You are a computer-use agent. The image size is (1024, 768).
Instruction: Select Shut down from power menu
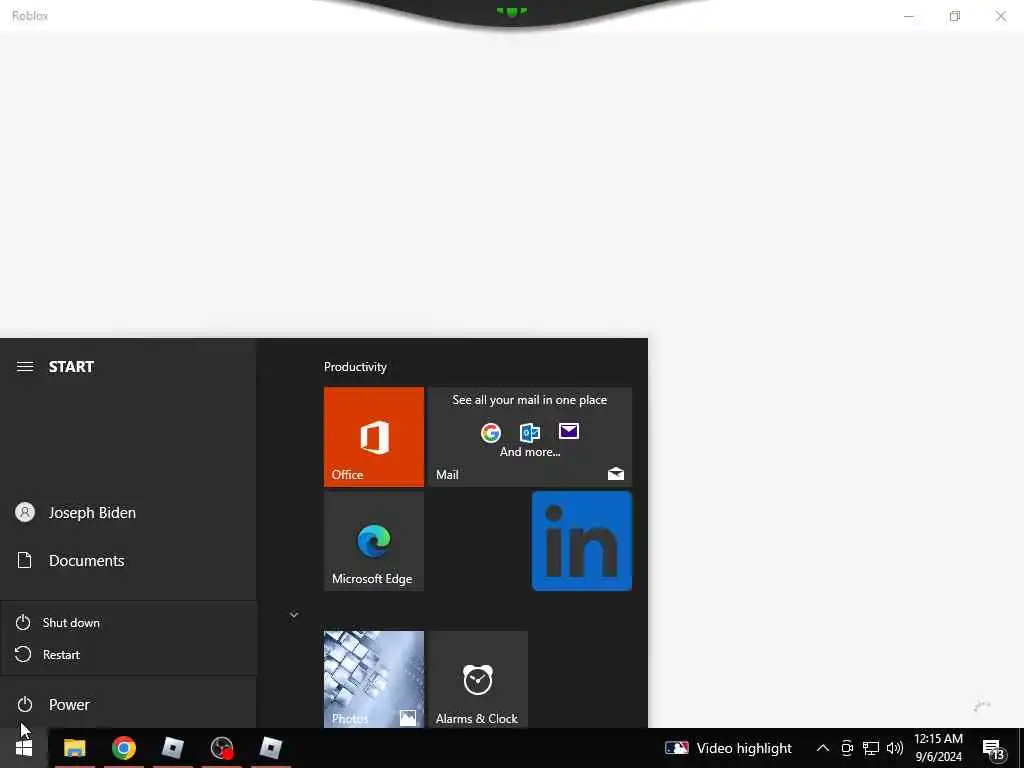coord(129,622)
